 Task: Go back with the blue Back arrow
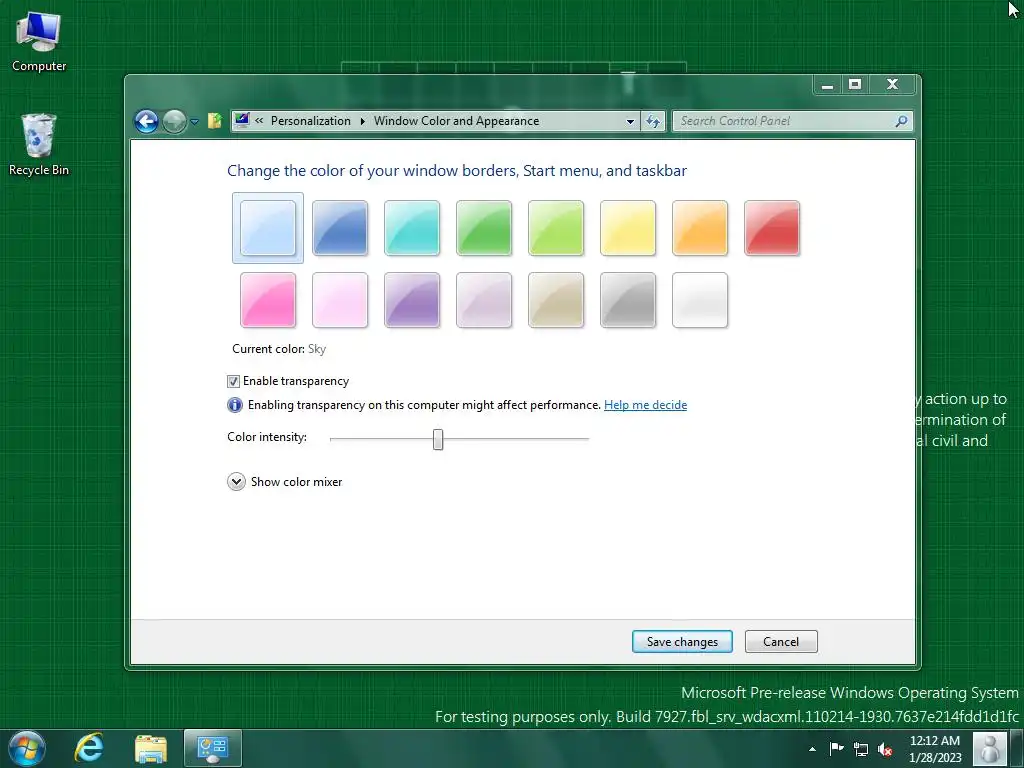click(x=146, y=121)
